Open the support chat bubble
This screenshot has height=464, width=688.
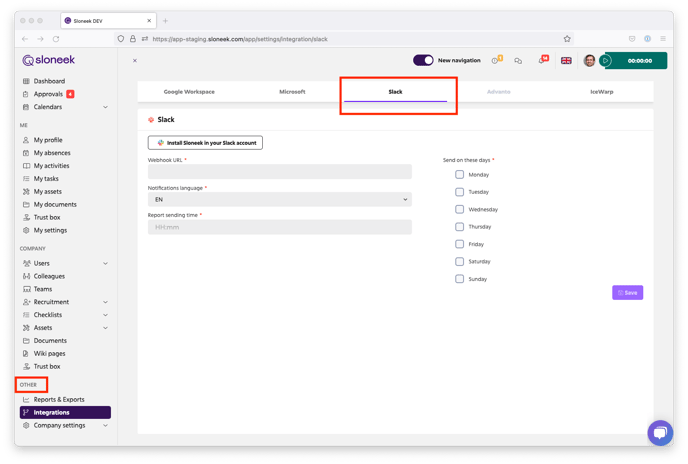[660, 433]
